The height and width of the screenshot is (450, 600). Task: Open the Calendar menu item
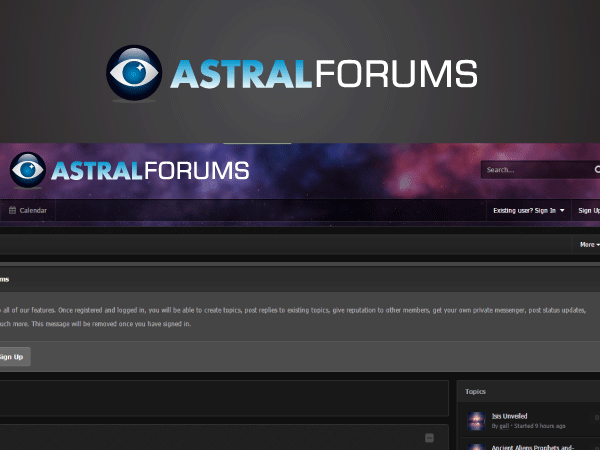tap(28, 210)
